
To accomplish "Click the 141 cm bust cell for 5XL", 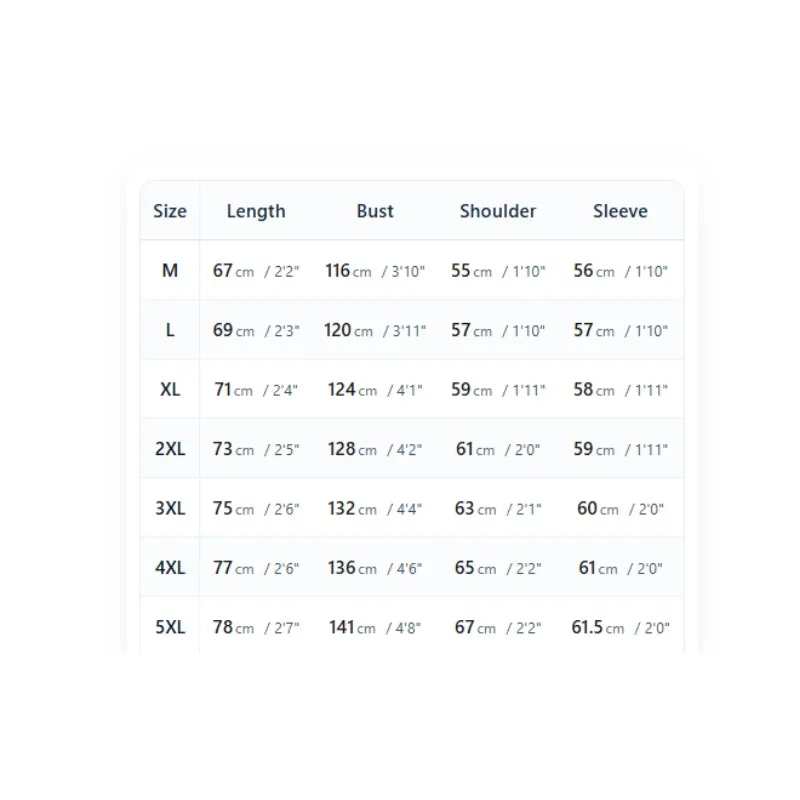I will coord(375,628).
